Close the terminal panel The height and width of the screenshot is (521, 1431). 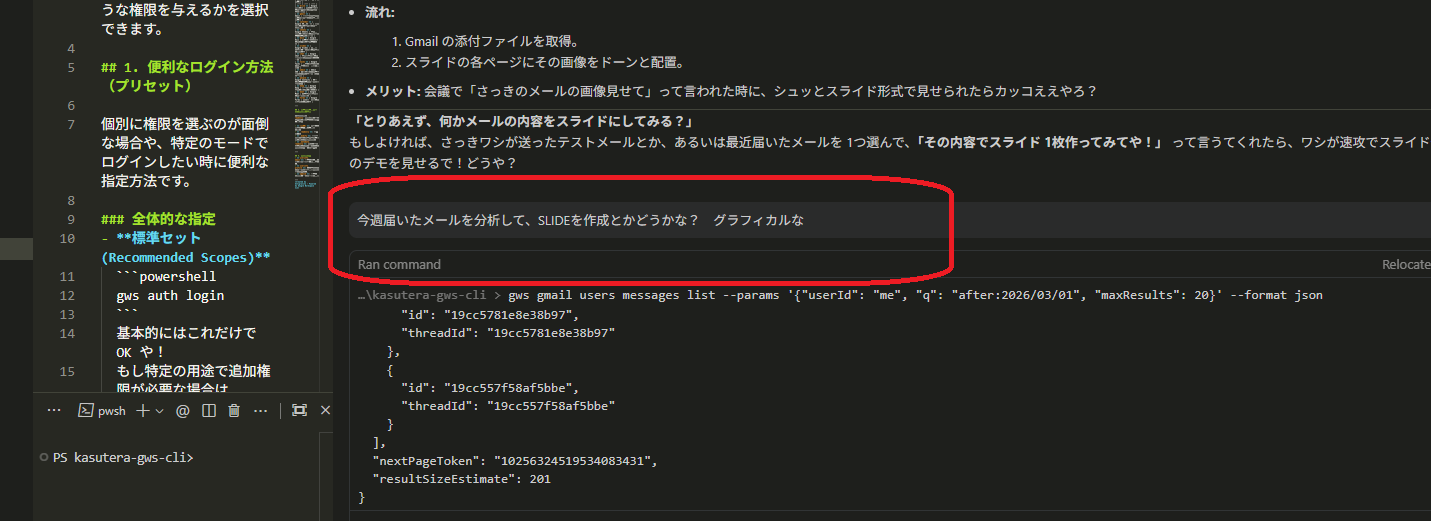click(x=325, y=410)
